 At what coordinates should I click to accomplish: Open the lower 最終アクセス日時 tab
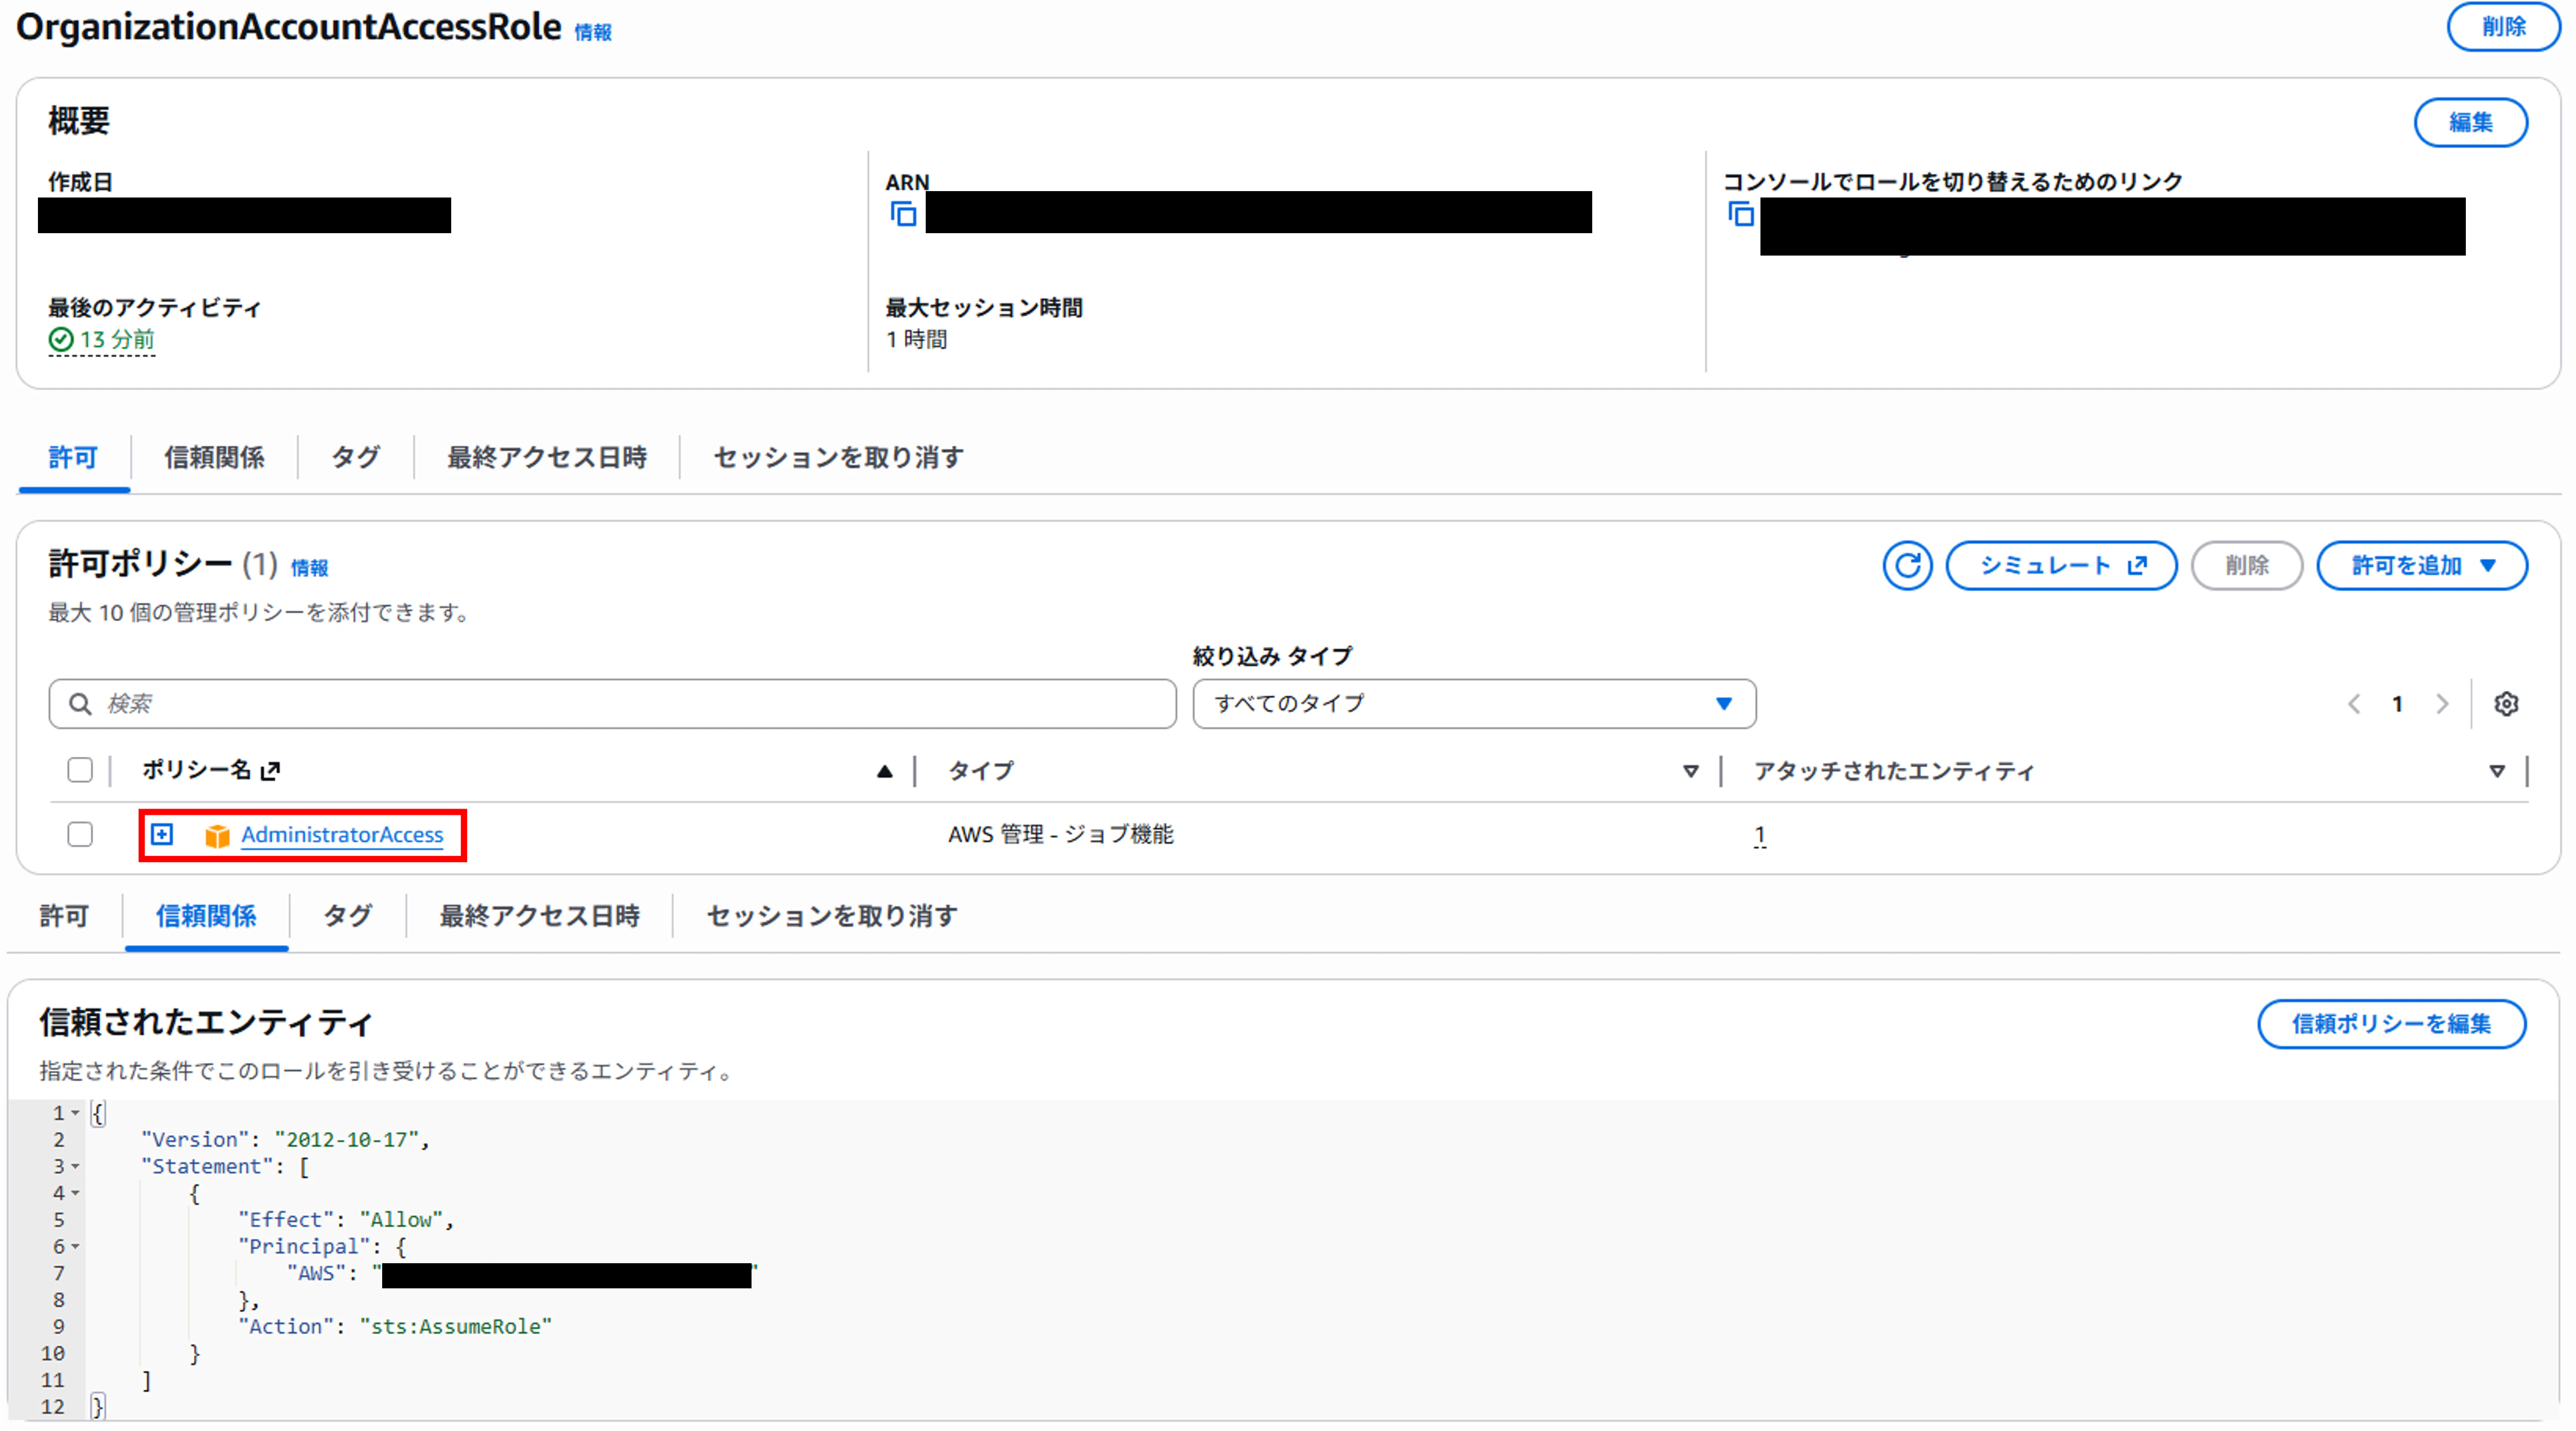pyautogui.click(x=540, y=916)
